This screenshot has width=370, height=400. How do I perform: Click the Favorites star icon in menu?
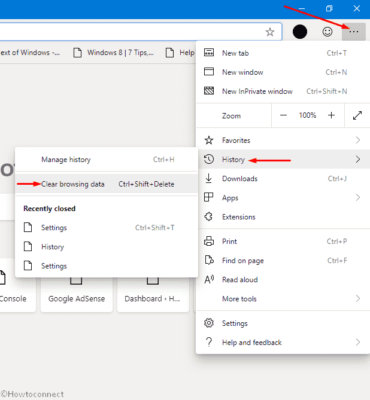pos(209,140)
